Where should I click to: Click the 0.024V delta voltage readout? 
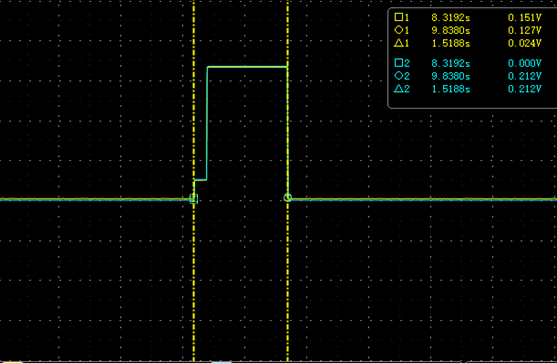pos(525,43)
